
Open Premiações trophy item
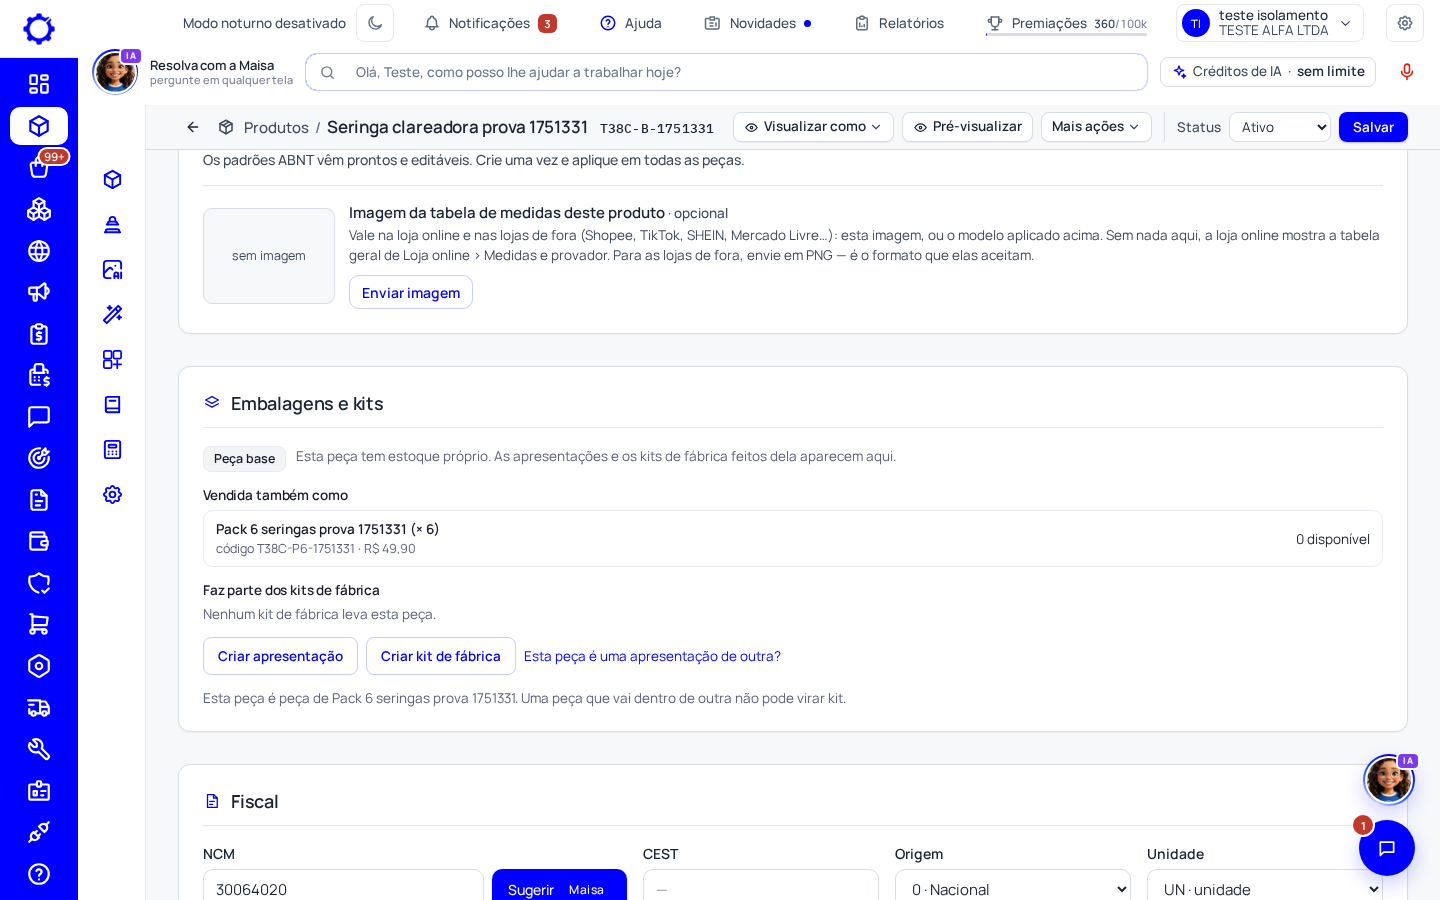pyautogui.click(x=1066, y=23)
